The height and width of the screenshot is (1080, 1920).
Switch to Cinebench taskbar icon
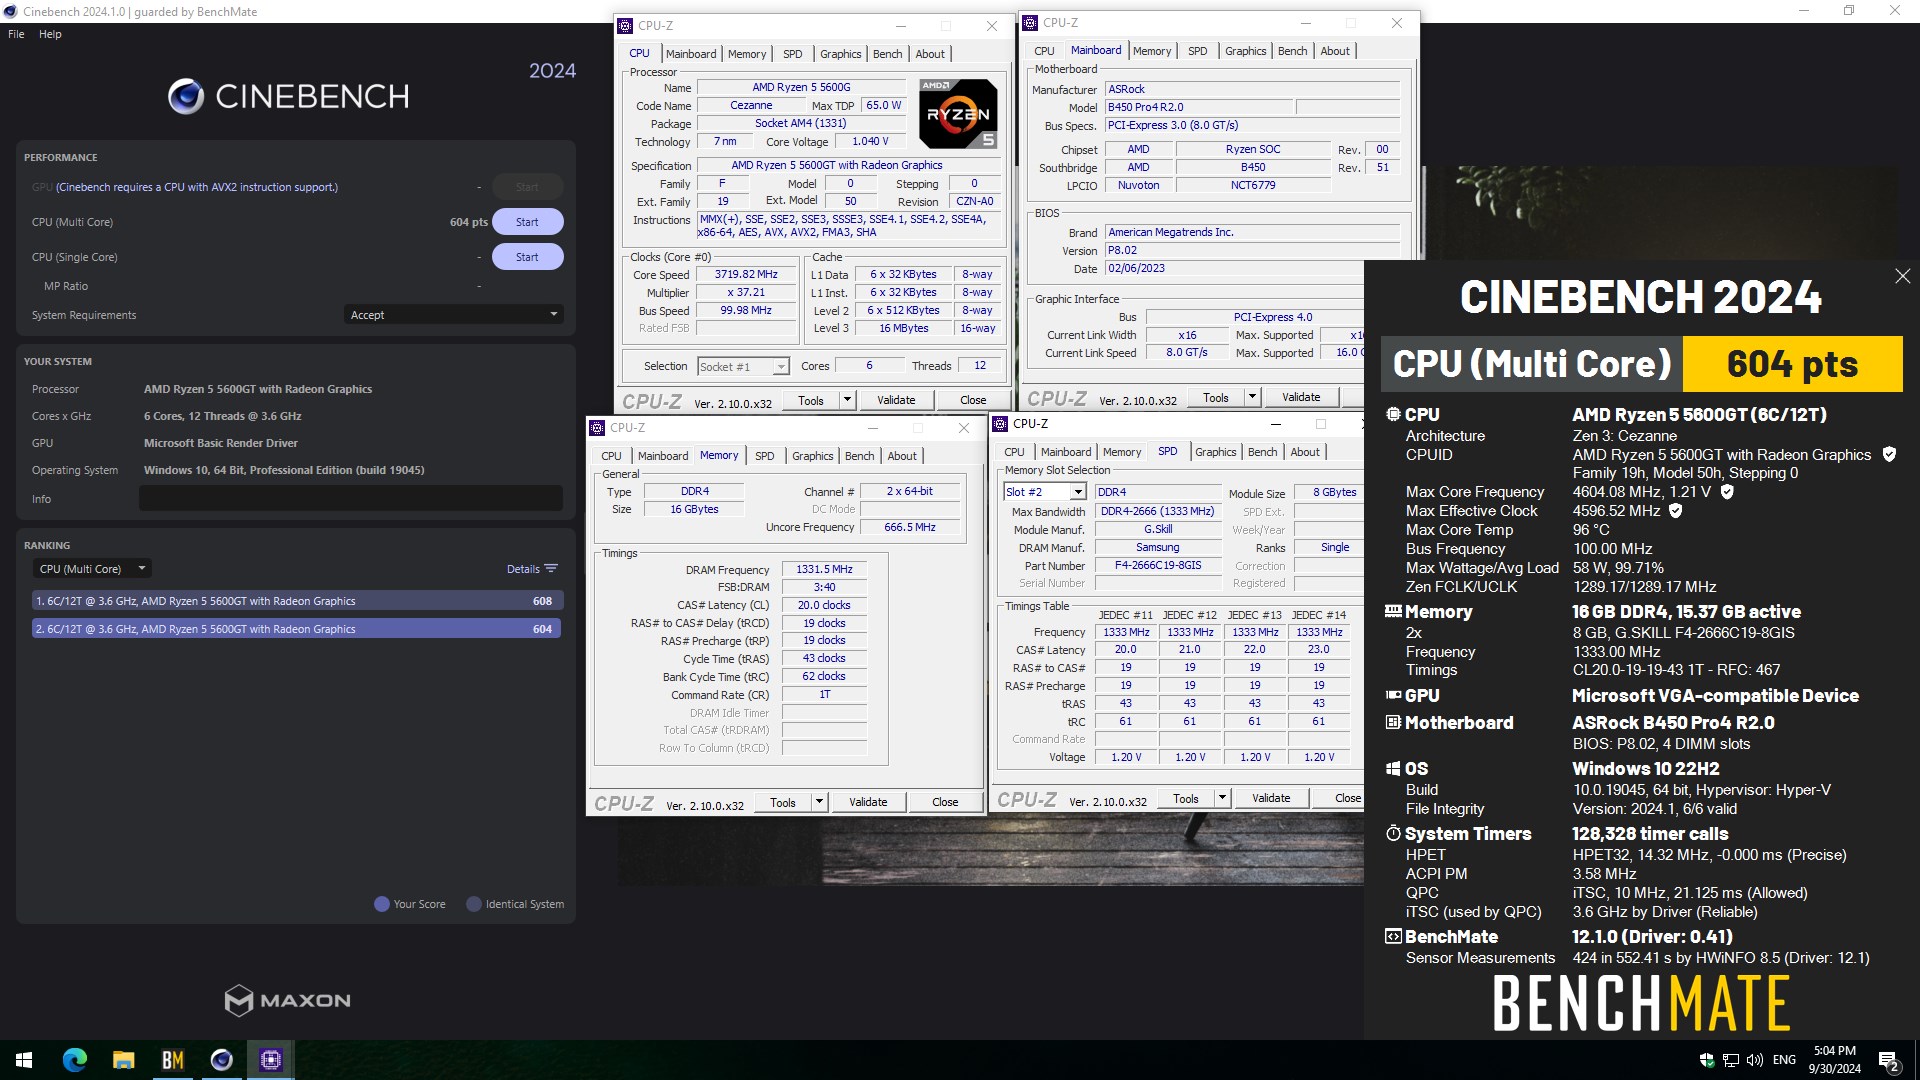click(221, 1060)
